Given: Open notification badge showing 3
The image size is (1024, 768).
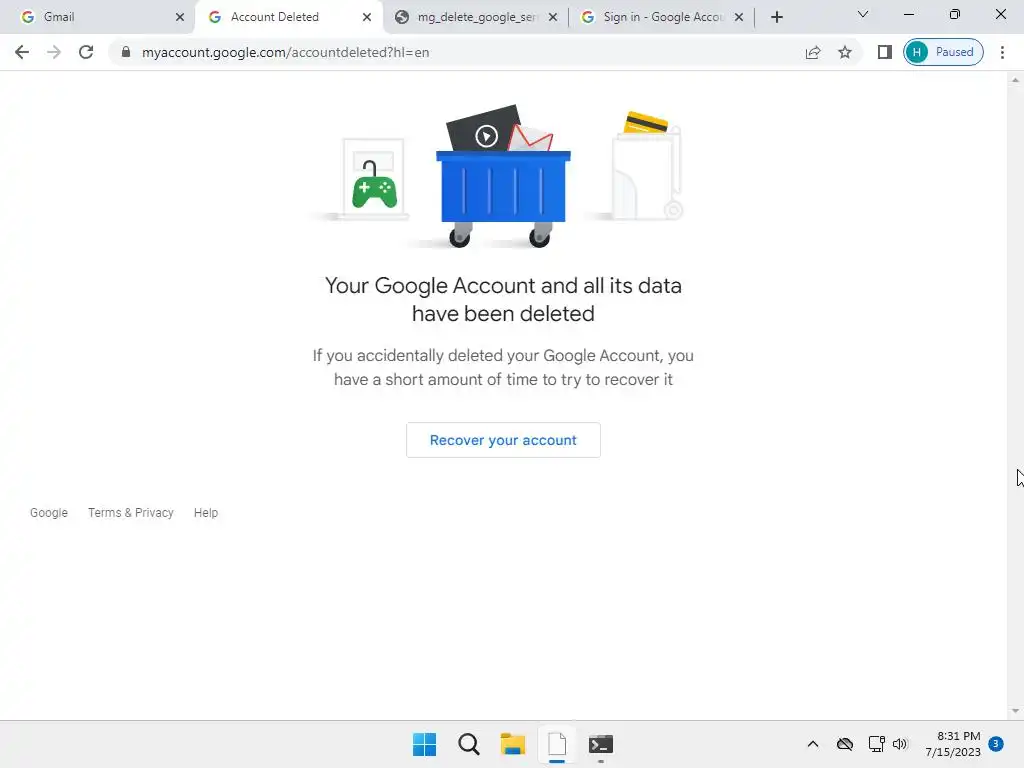Looking at the screenshot, I should tap(996, 743).
